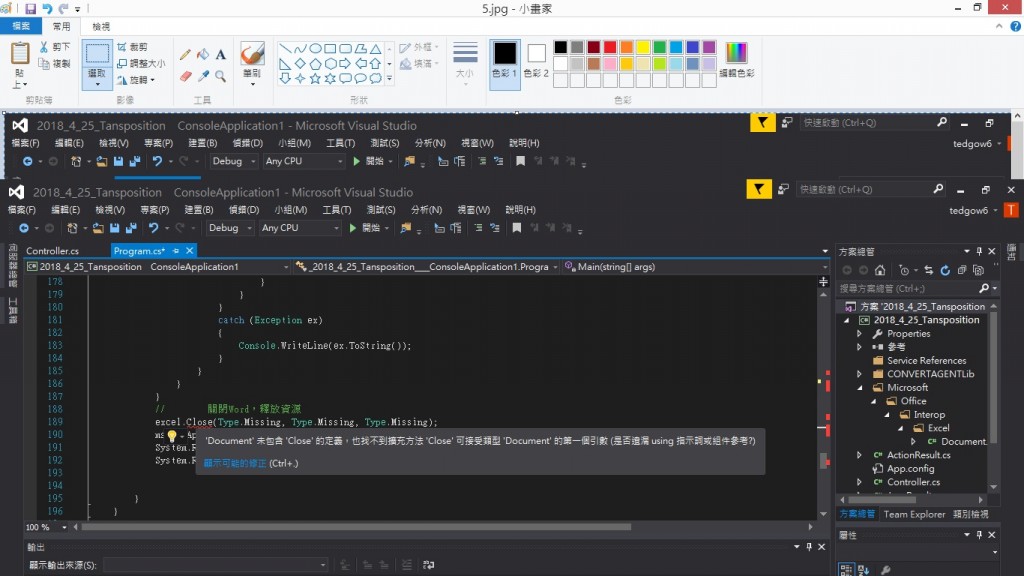Collapse the Paint ribbon with the chevron
1024x576 pixels.
999,26
